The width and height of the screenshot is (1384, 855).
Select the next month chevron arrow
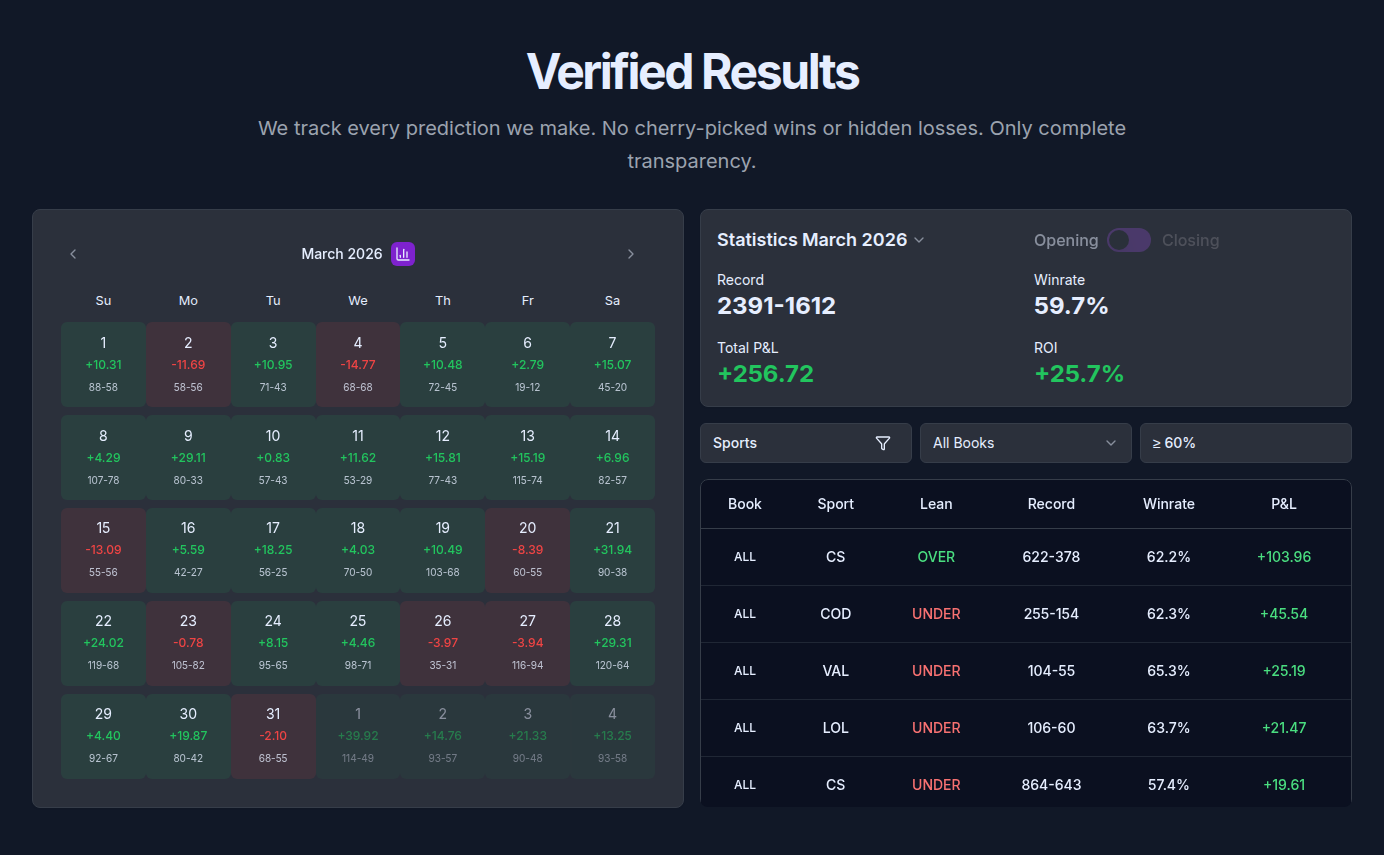[631, 254]
